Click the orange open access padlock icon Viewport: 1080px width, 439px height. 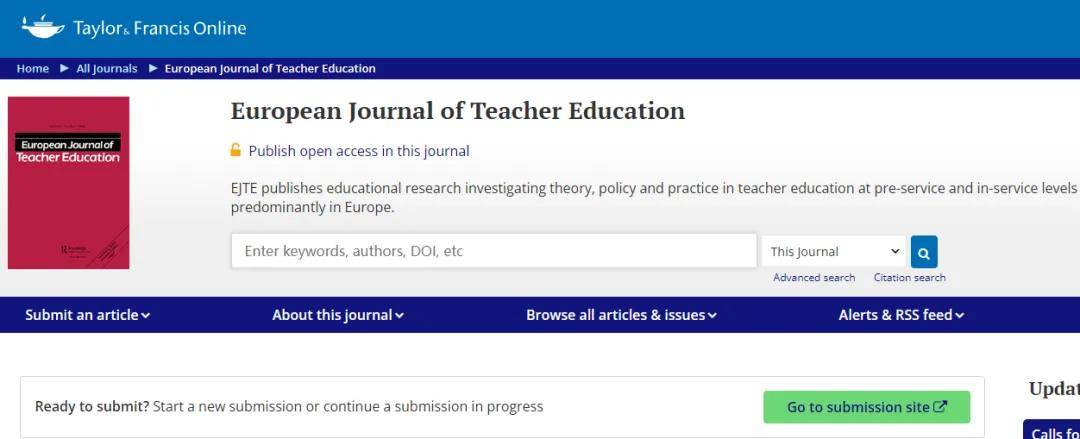236,151
